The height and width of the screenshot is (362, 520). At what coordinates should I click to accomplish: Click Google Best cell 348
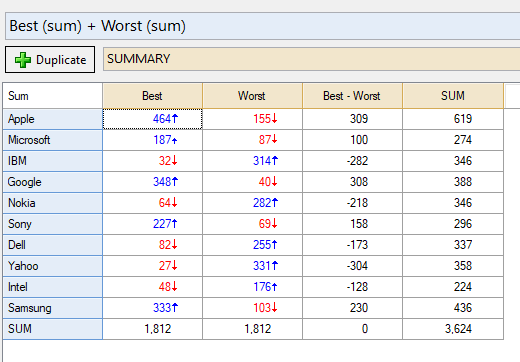coord(152,182)
